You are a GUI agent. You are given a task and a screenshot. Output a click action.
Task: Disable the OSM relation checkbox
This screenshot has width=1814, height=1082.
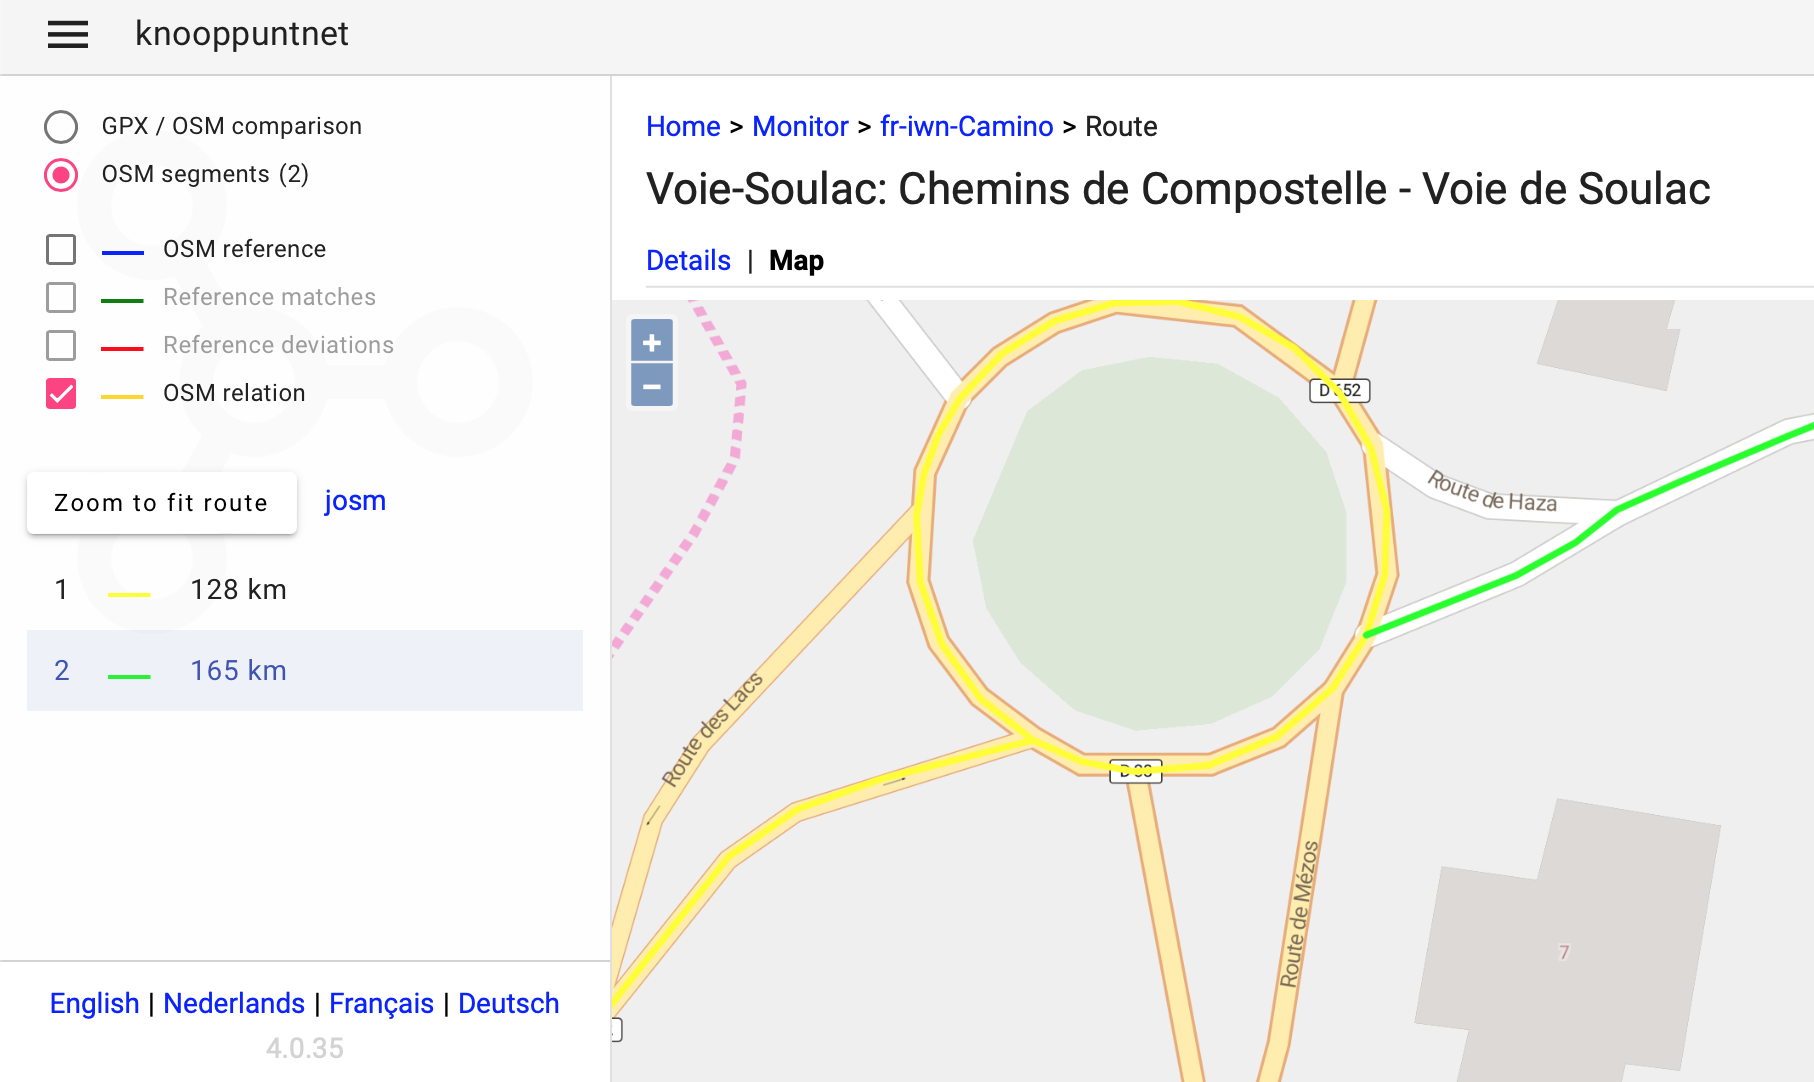61,393
